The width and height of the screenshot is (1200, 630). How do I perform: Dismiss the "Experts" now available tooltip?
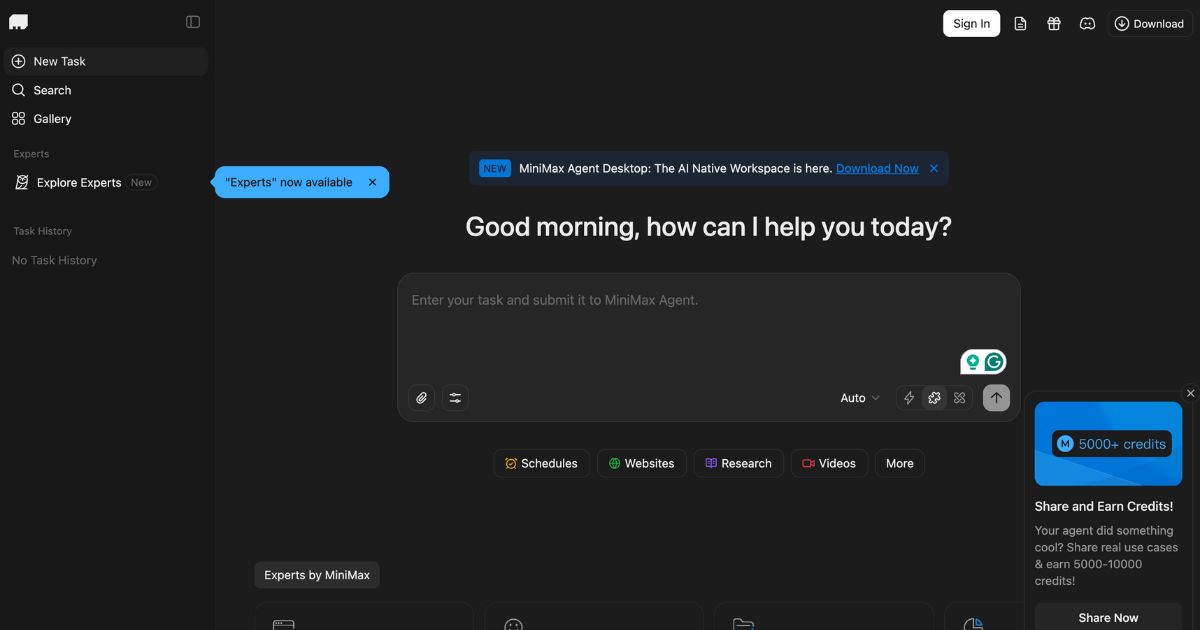click(372, 182)
